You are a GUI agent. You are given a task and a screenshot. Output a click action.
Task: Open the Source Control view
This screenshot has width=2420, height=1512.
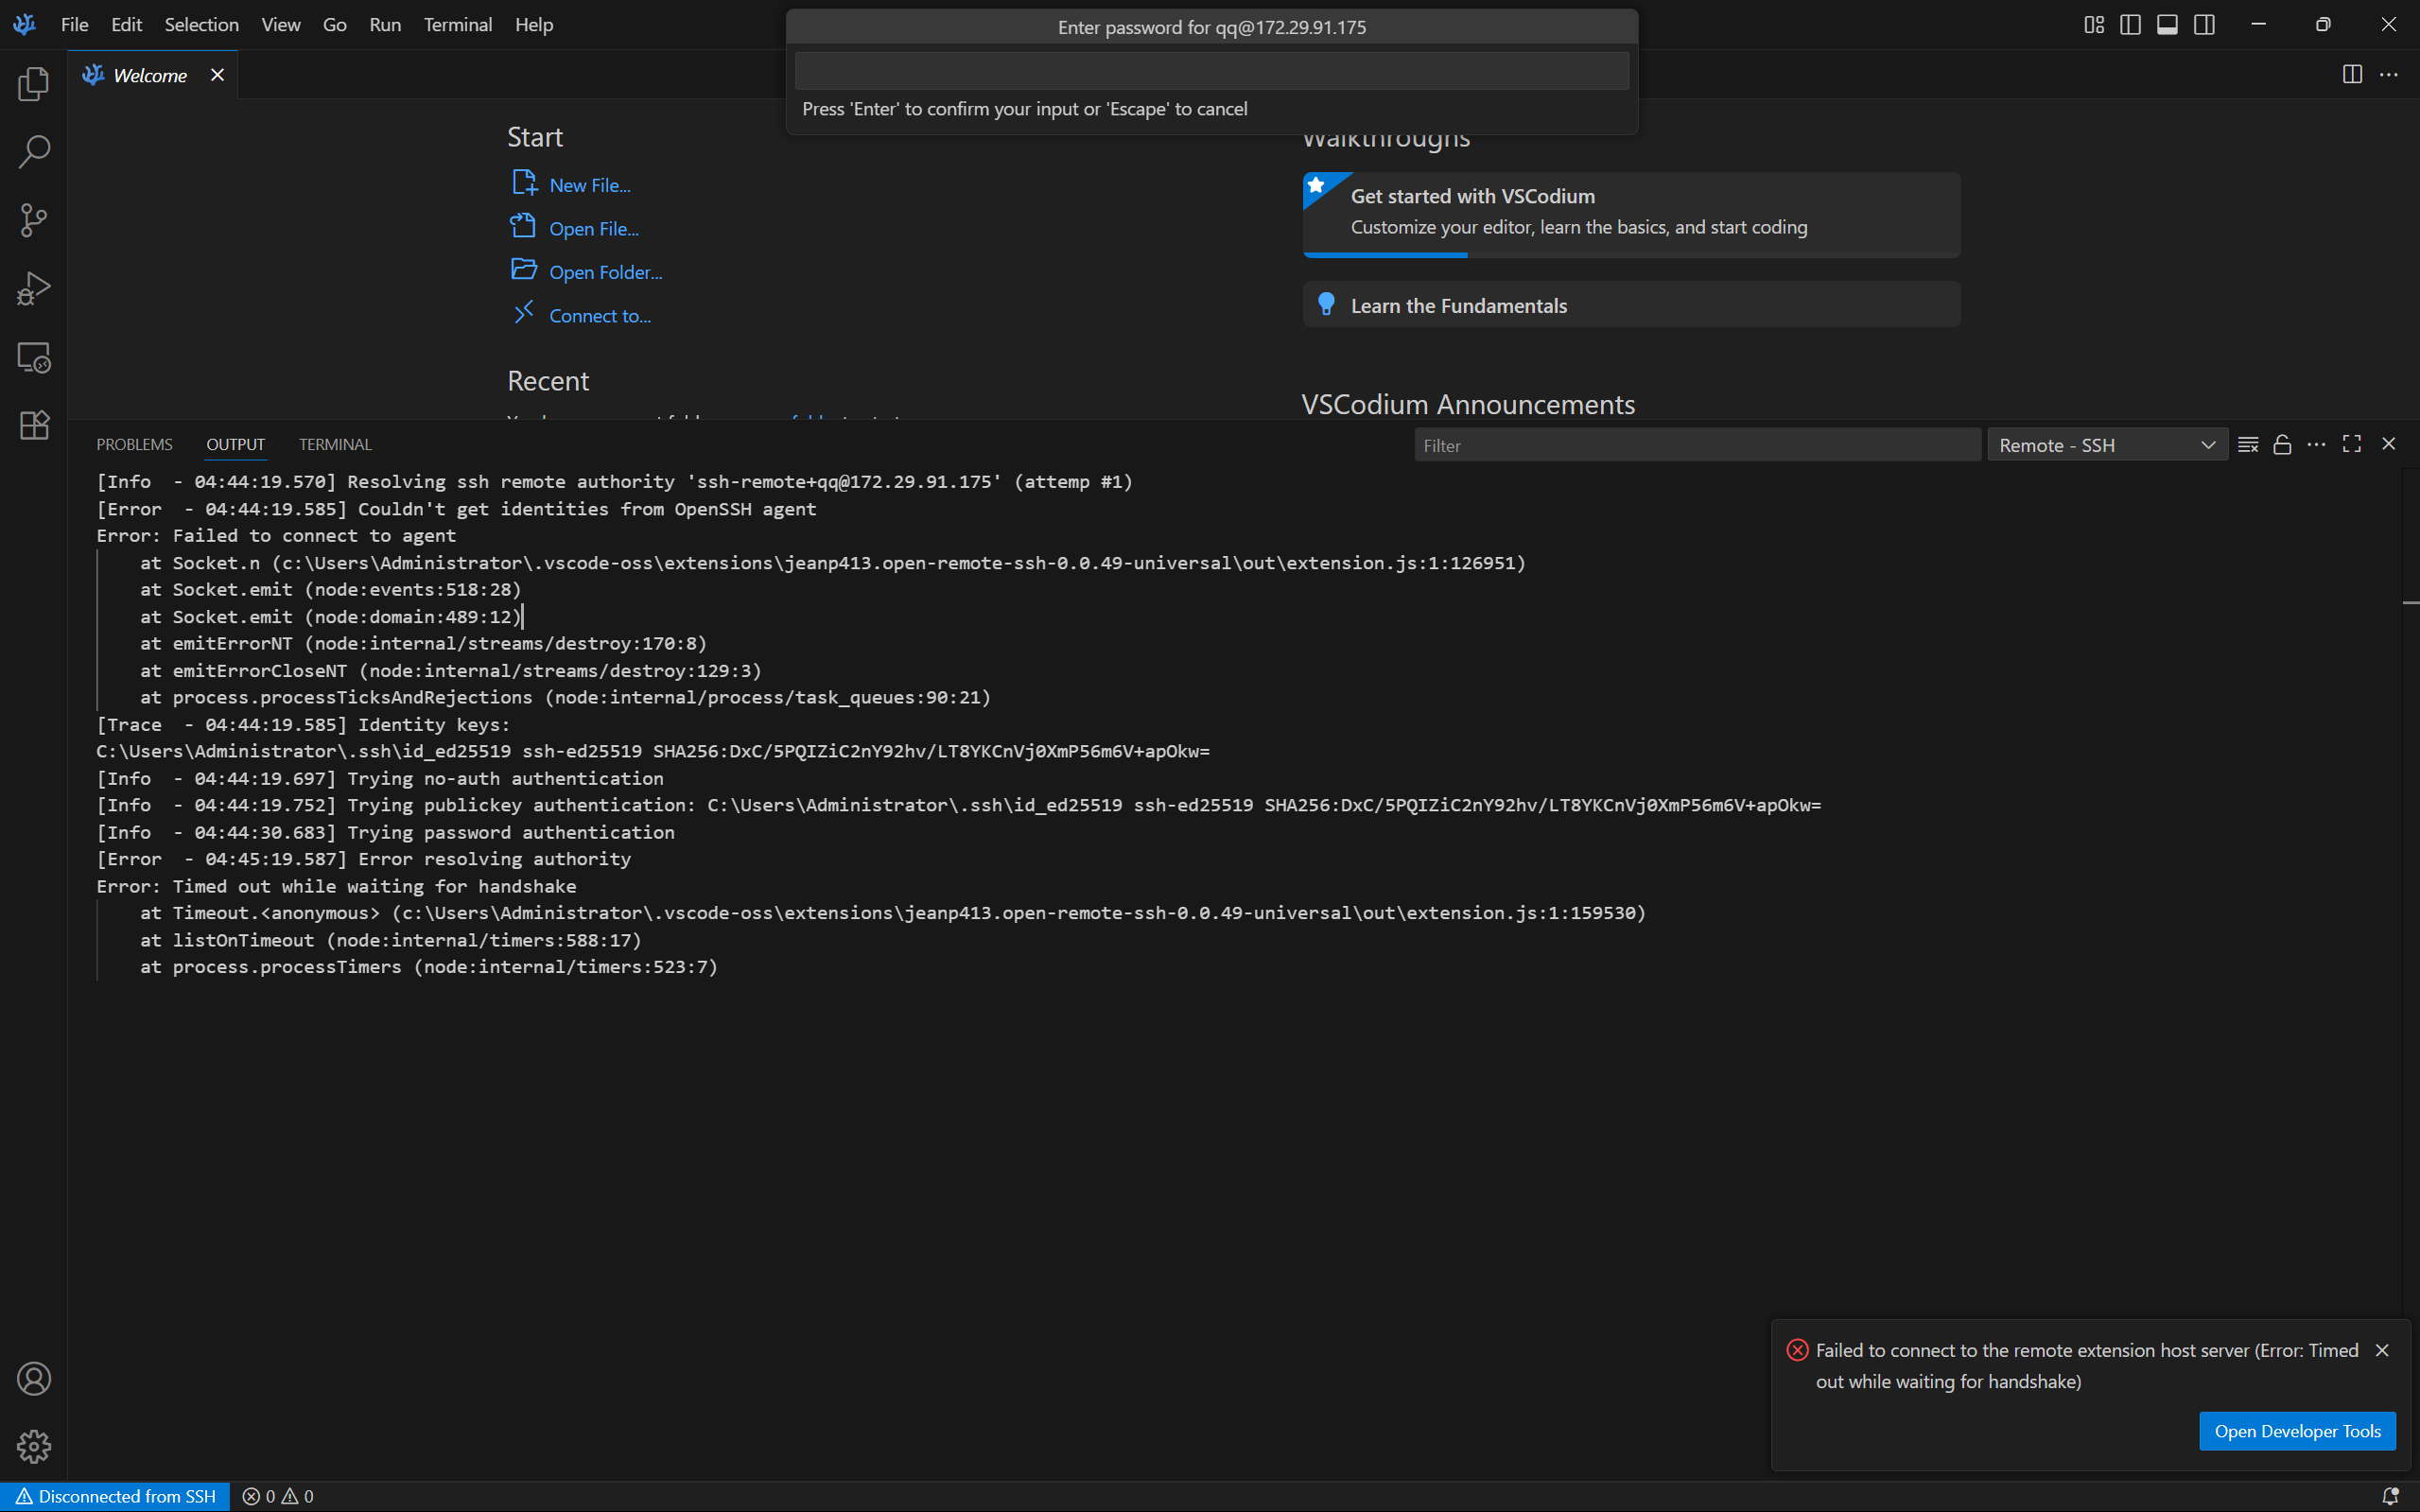click(x=33, y=220)
